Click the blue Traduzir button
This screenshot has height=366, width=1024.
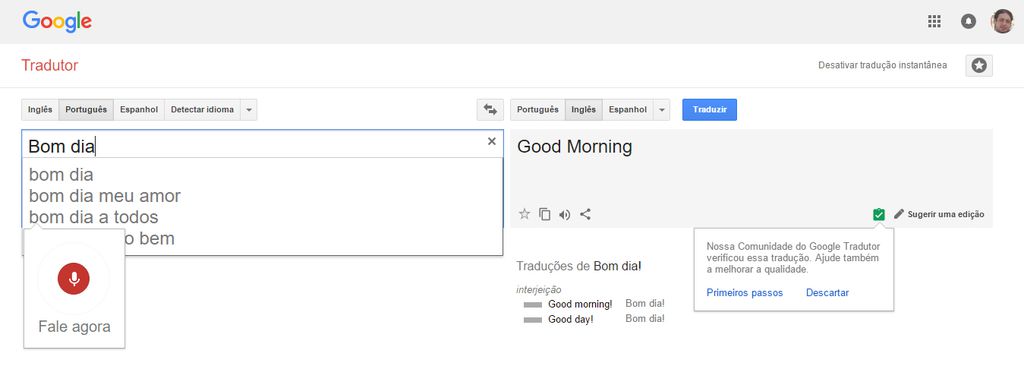(x=710, y=110)
